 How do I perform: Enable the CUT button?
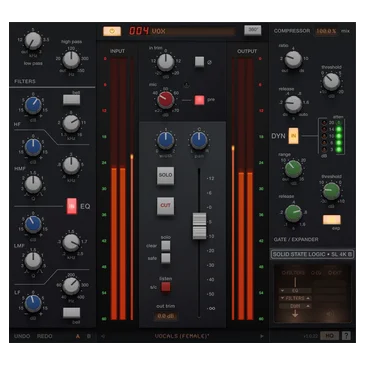[165, 205]
